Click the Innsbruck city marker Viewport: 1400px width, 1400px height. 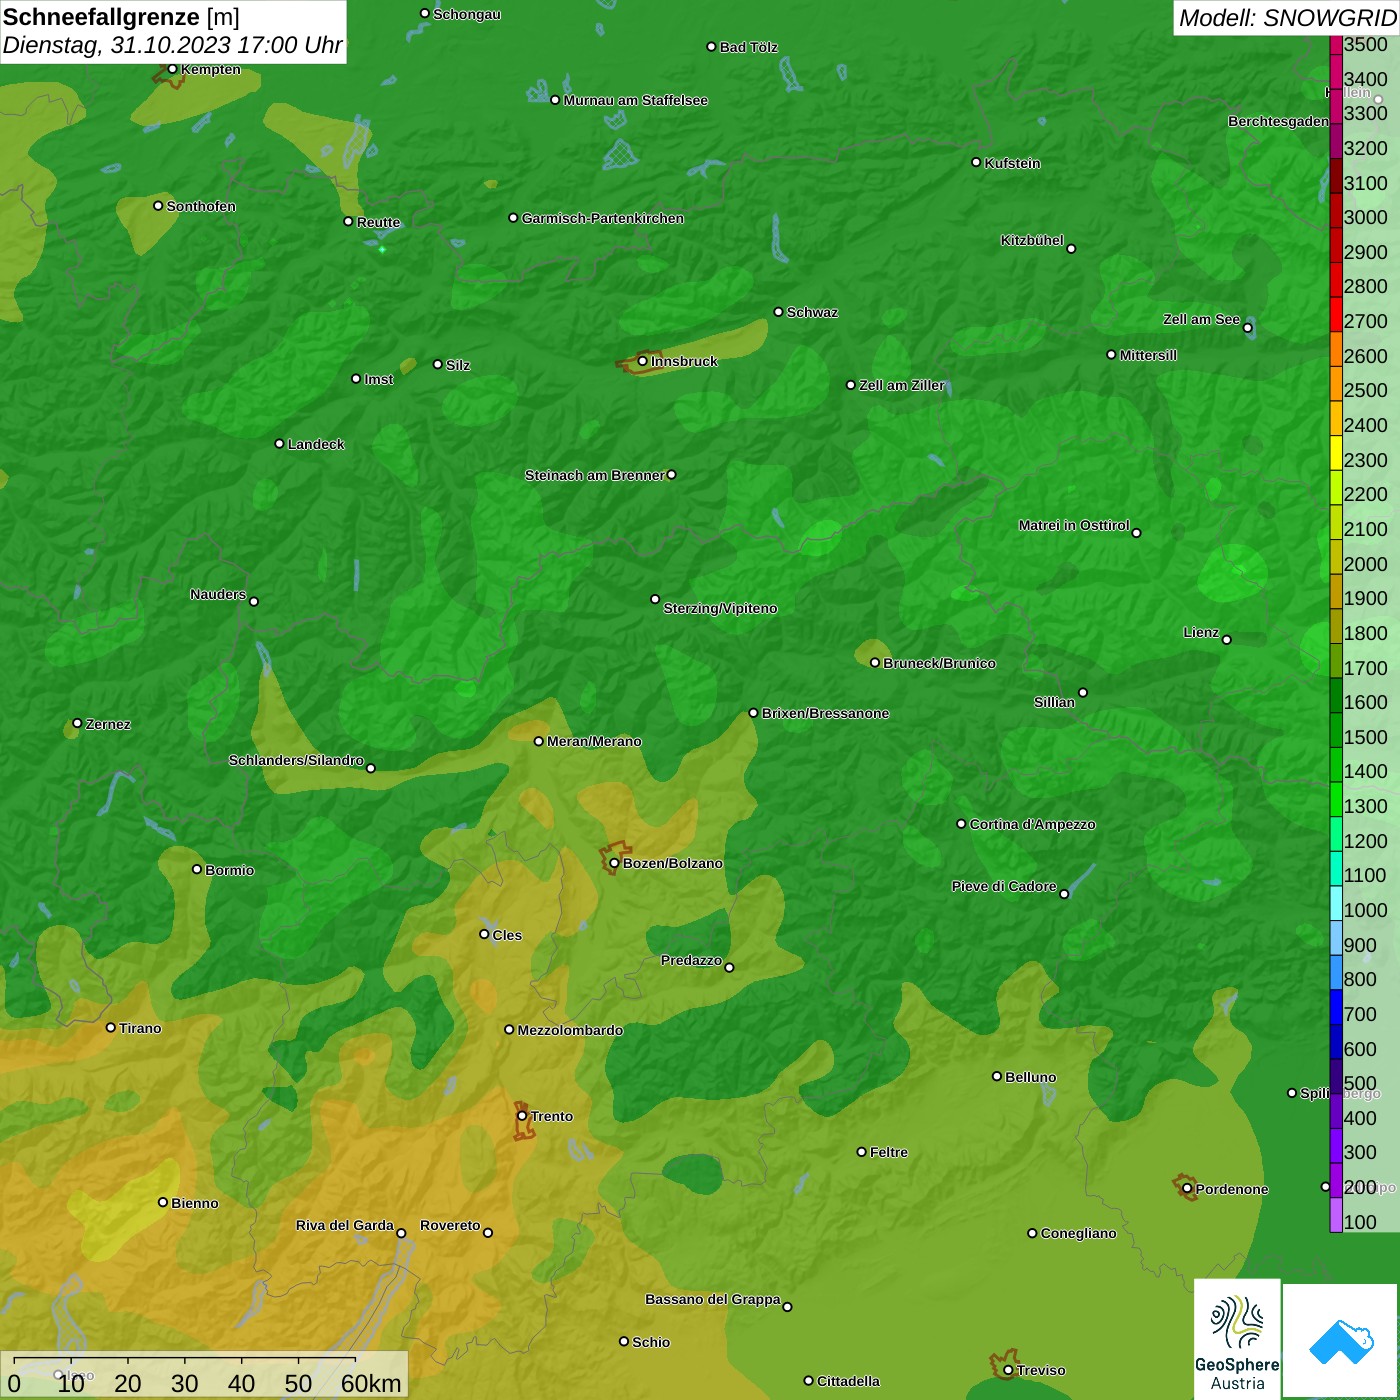[x=642, y=361]
